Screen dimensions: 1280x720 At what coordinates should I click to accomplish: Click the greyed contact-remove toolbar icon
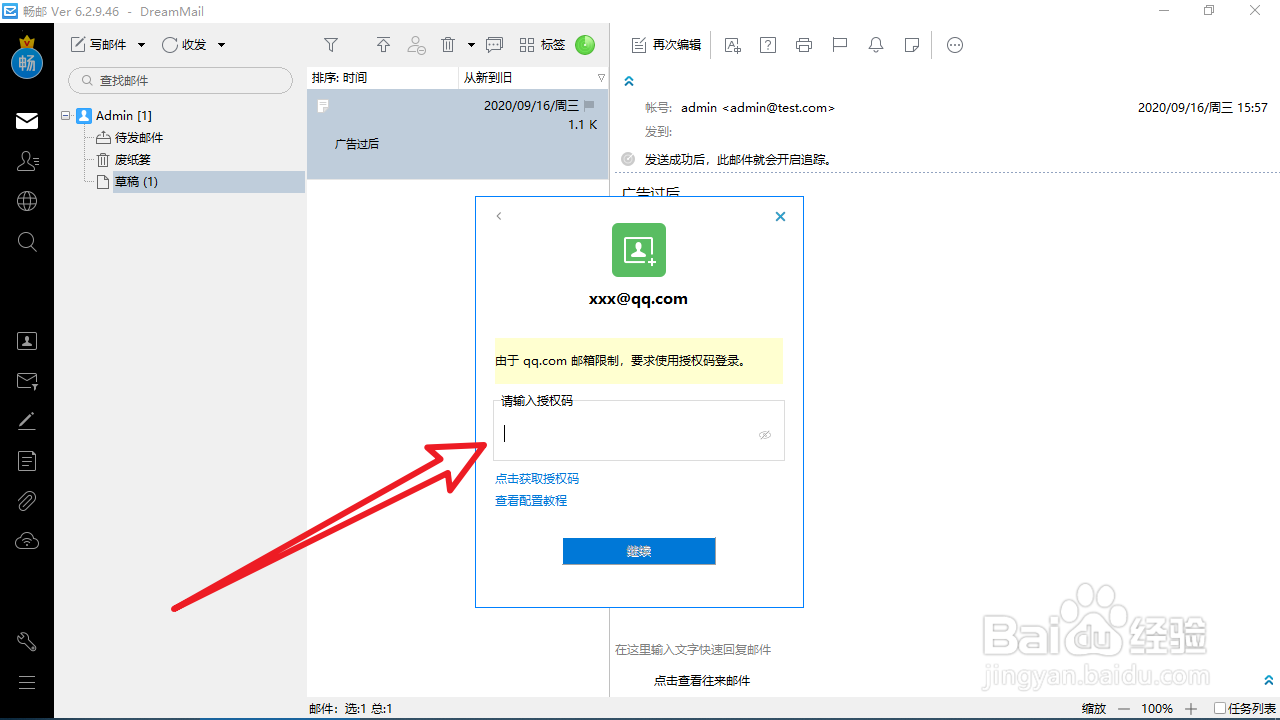click(417, 45)
